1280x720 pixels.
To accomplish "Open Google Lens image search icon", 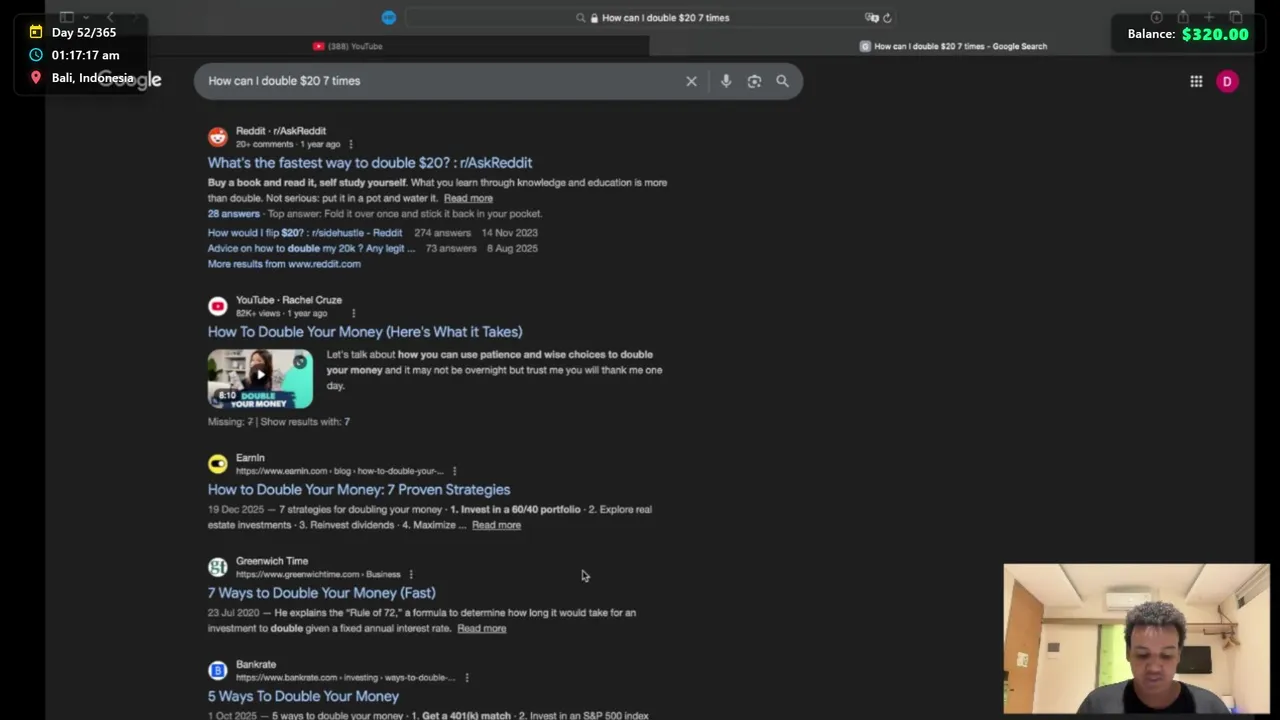I will click(x=754, y=81).
